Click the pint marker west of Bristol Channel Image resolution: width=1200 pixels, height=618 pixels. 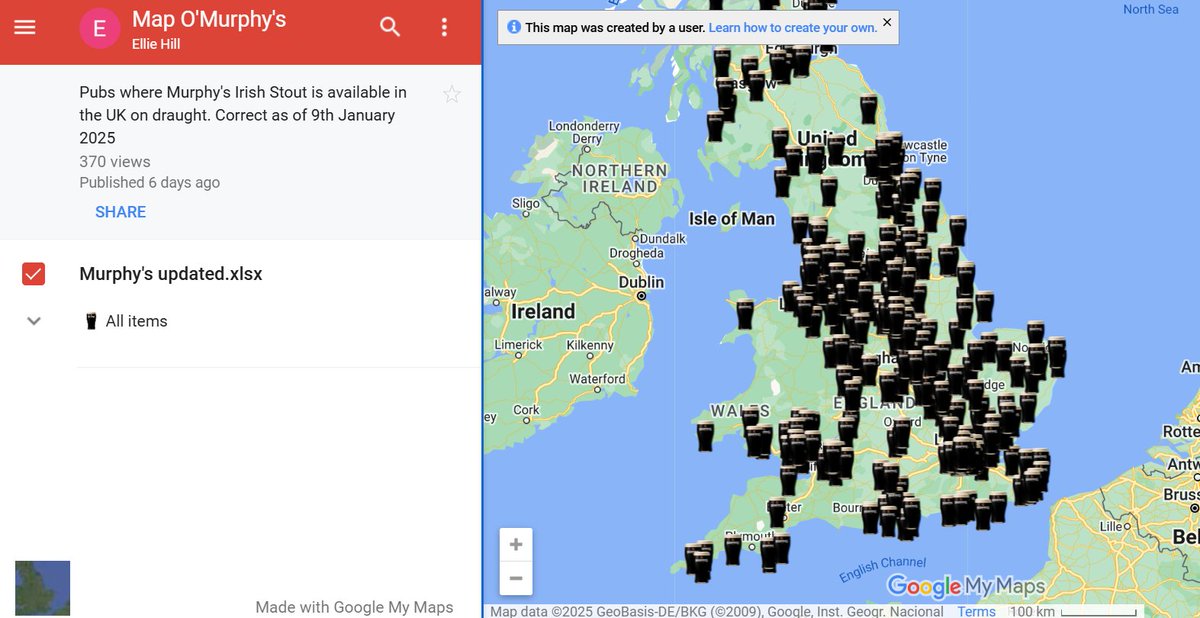pos(706,437)
